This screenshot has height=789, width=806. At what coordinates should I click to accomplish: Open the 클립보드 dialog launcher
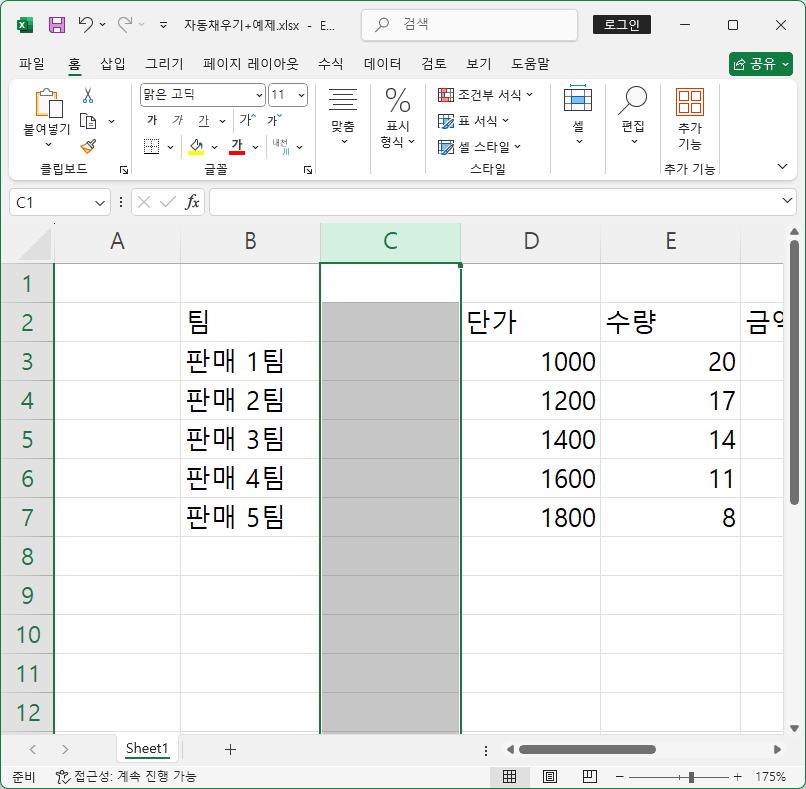click(124, 170)
